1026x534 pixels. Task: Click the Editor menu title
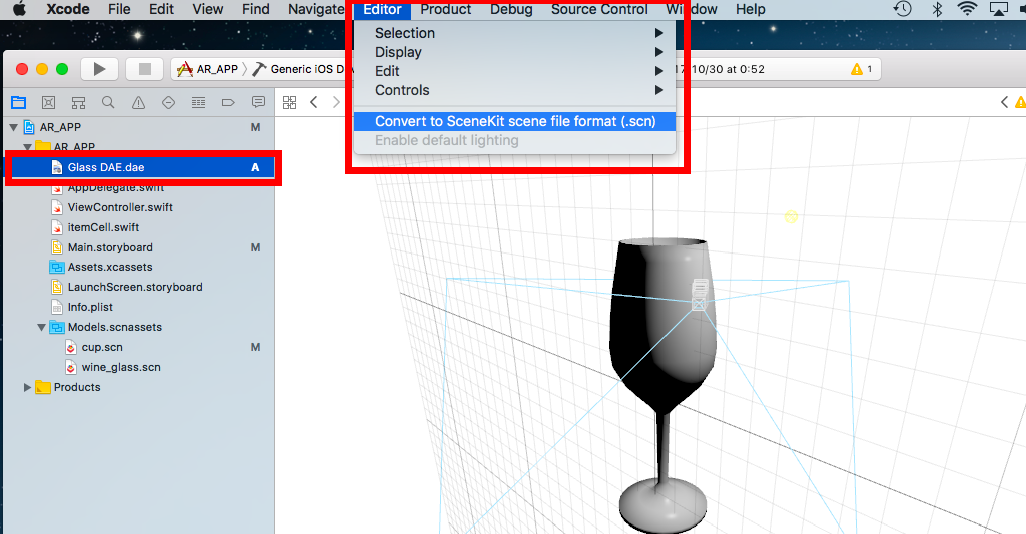click(382, 9)
